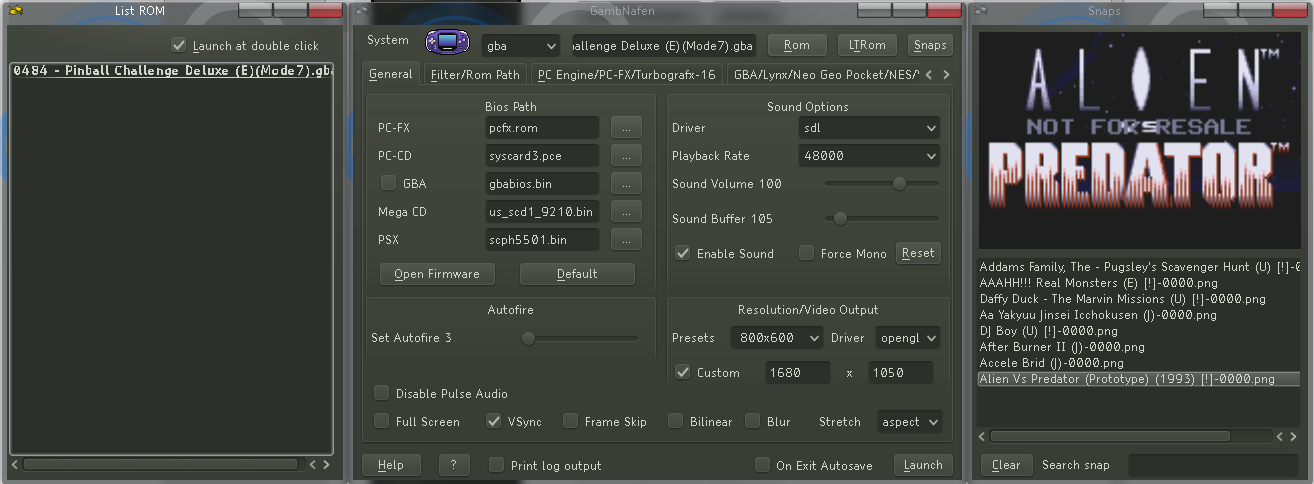Select Pinball Challenge Deluxe ROM entry
The height and width of the screenshot is (484, 1314).
[171, 71]
